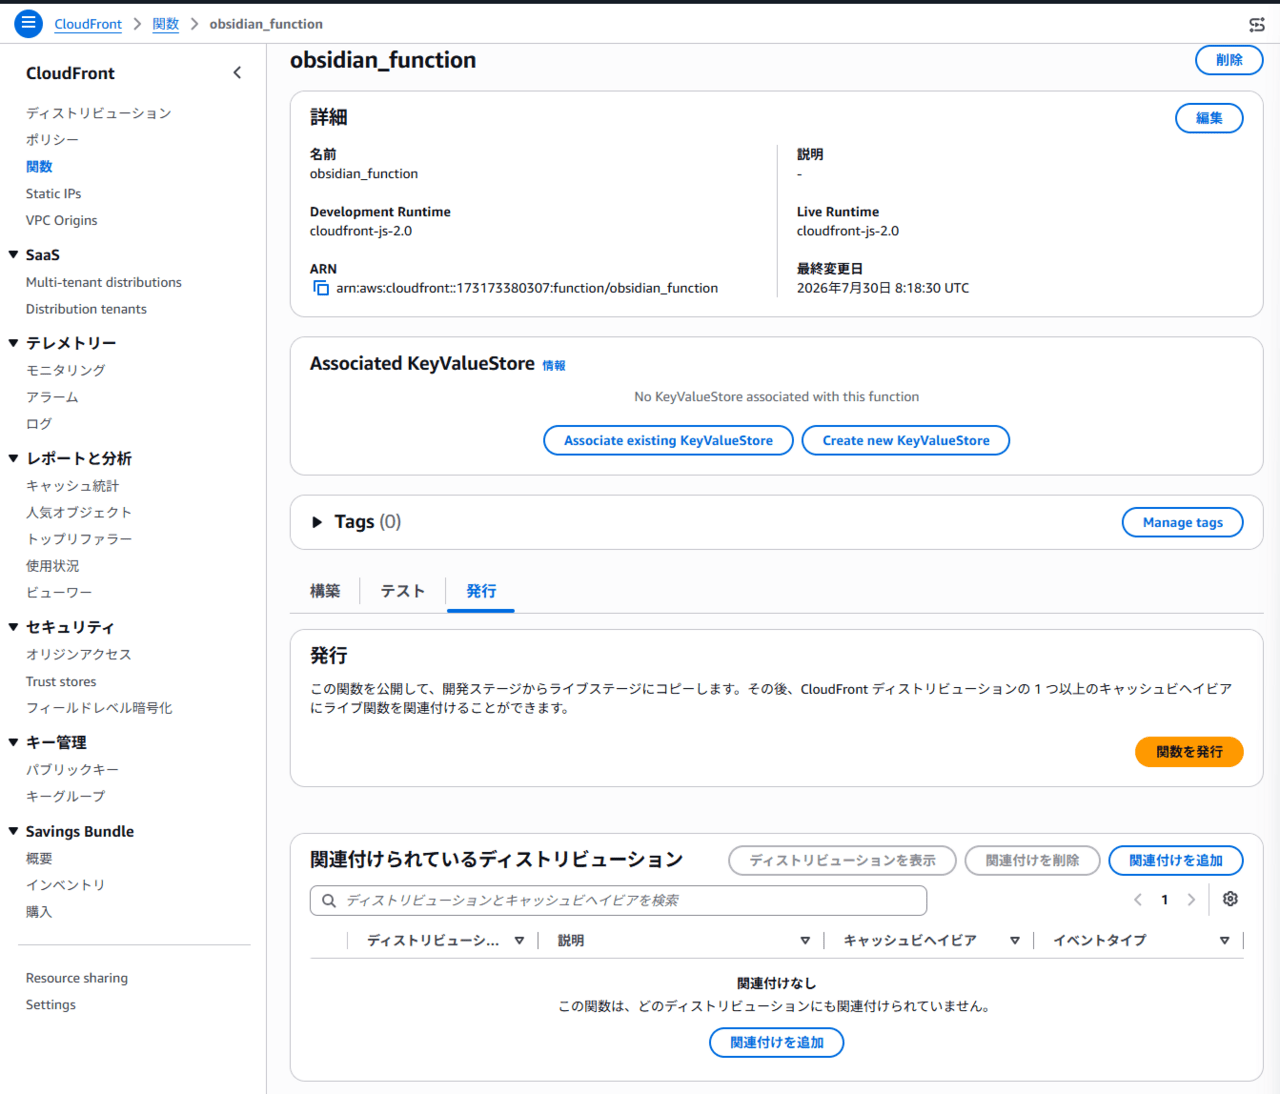
Task: Open ポリシー in sidebar
Action: point(52,140)
